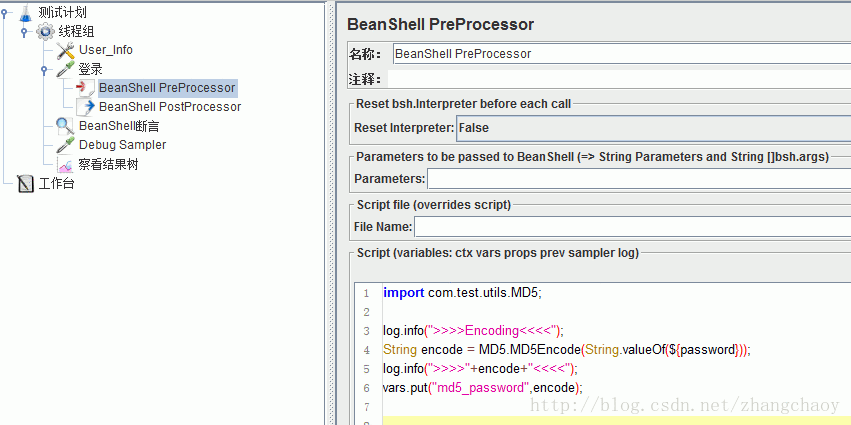
Task: Click the wrench icon beside User_Info
Action: point(66,50)
